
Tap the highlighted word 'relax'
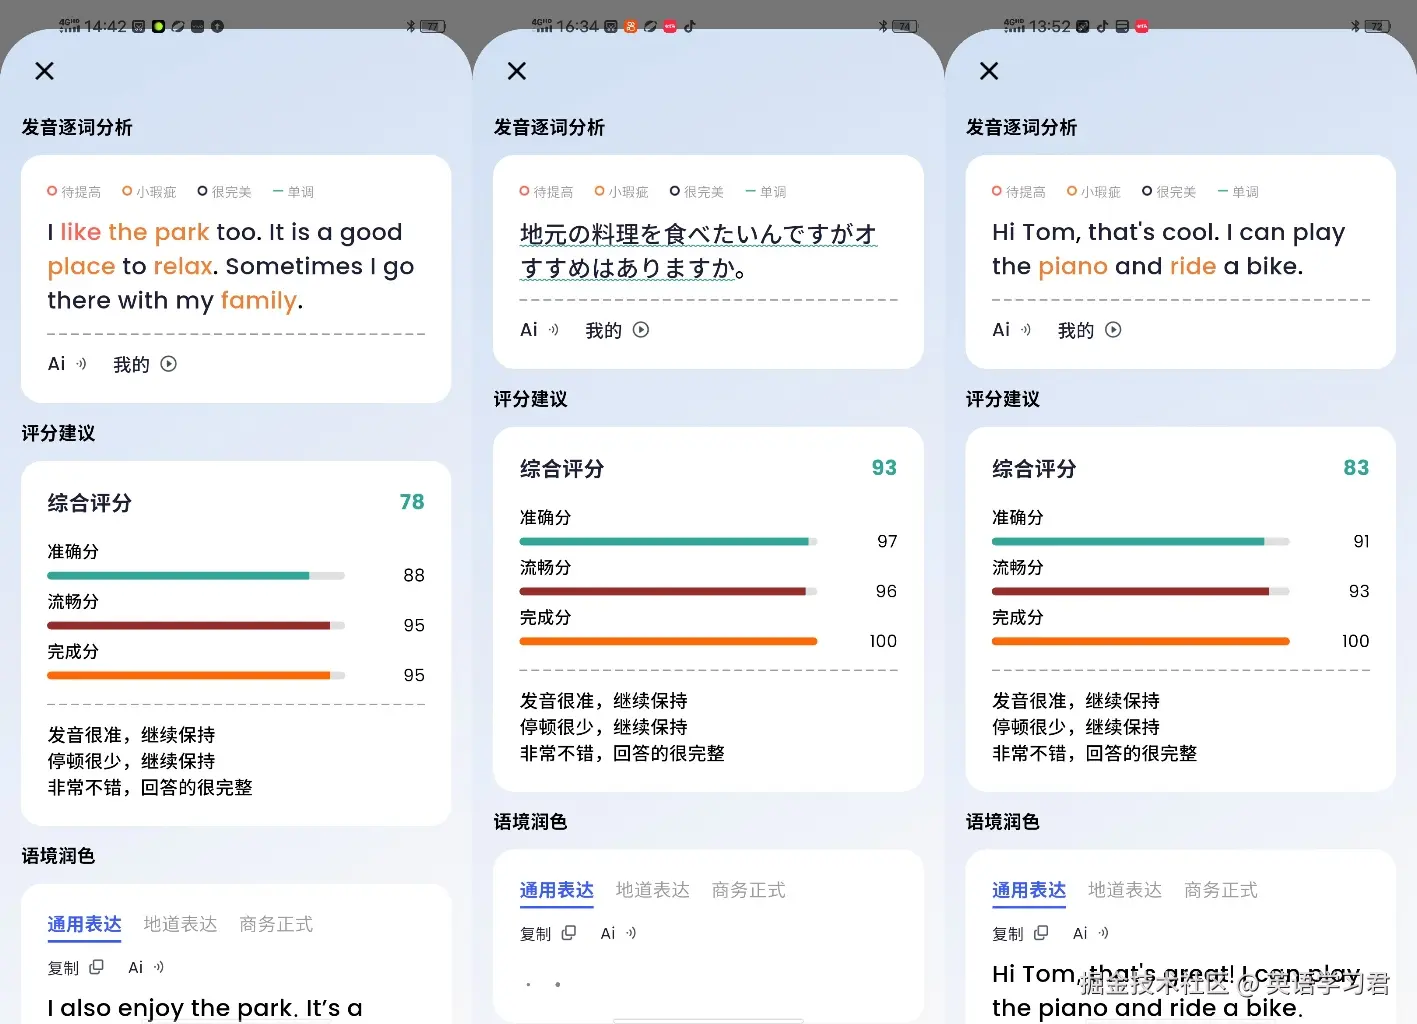[182, 267]
